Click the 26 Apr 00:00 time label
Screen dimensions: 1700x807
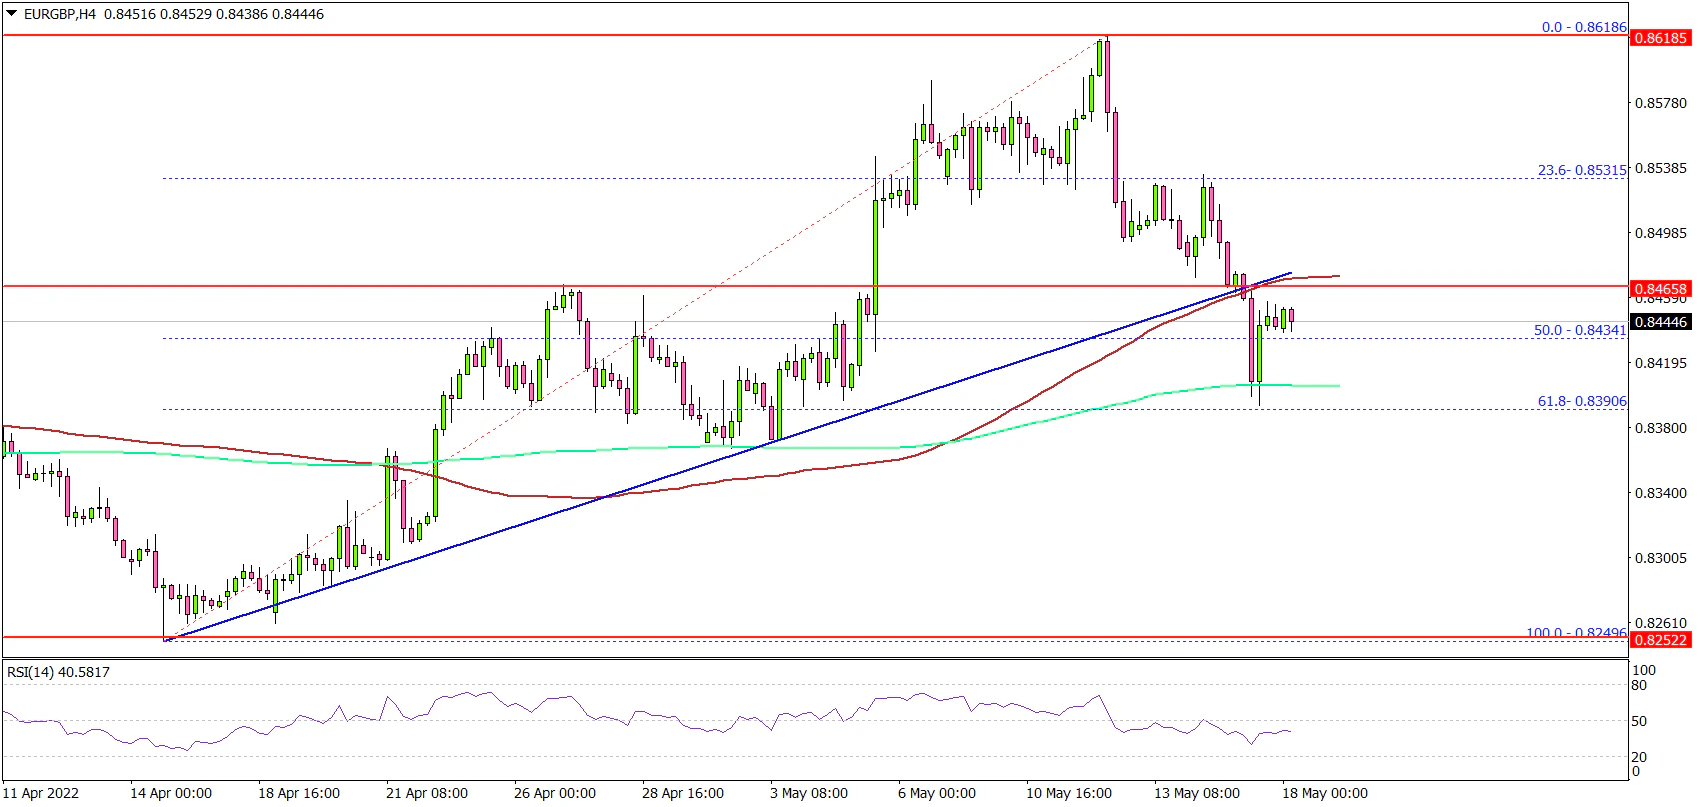coord(554,793)
